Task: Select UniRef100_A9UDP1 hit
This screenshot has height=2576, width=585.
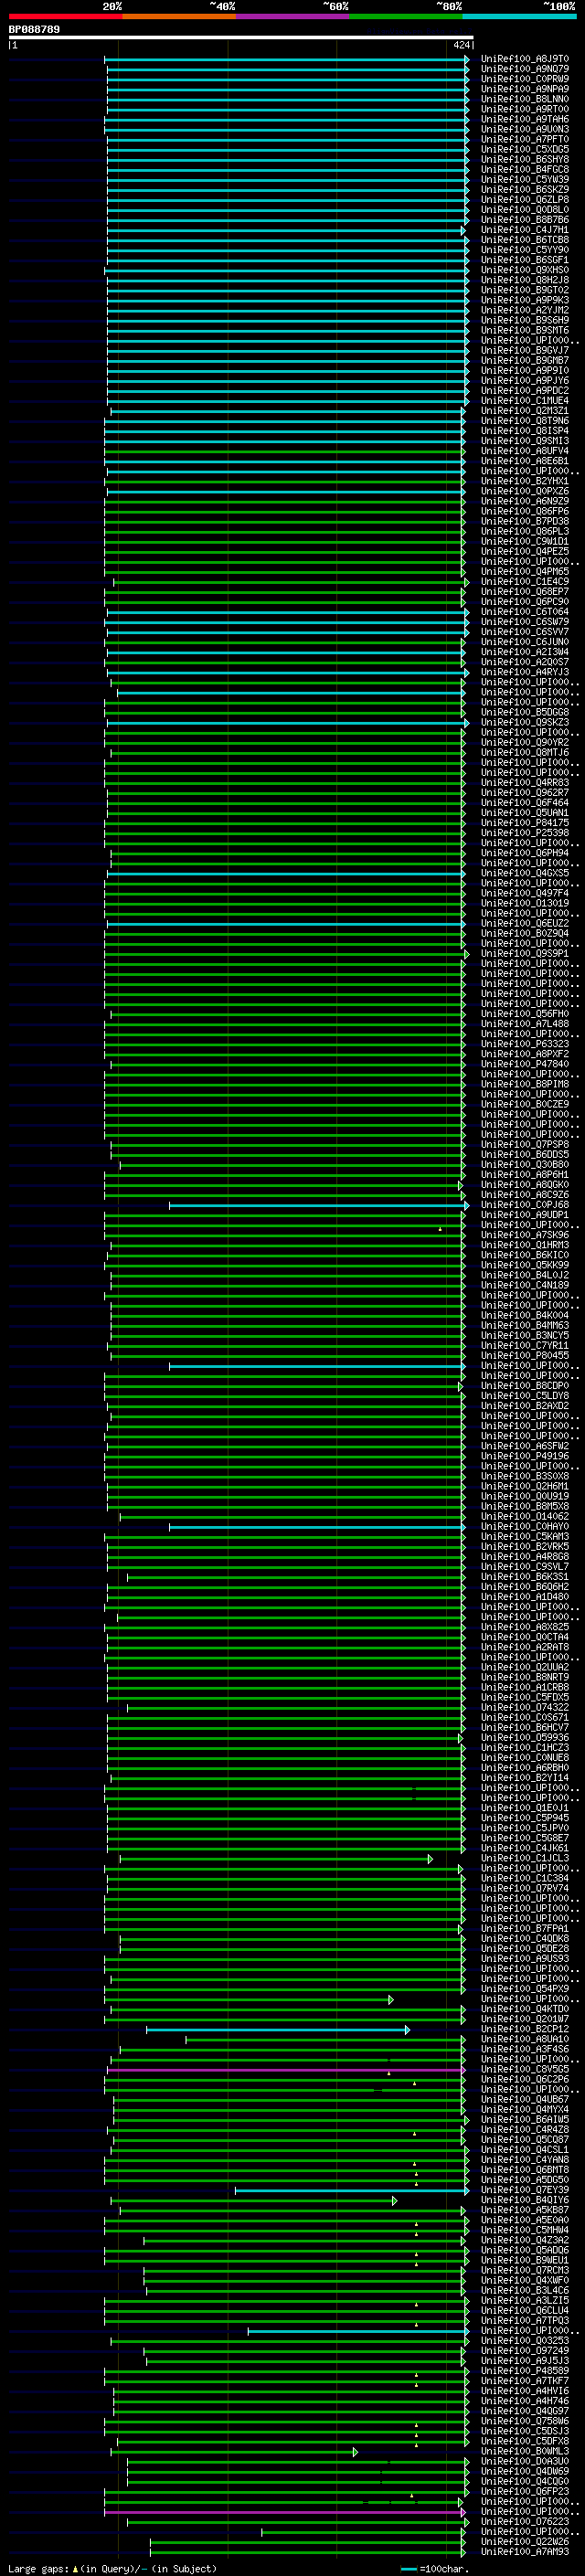Action: (525, 1215)
